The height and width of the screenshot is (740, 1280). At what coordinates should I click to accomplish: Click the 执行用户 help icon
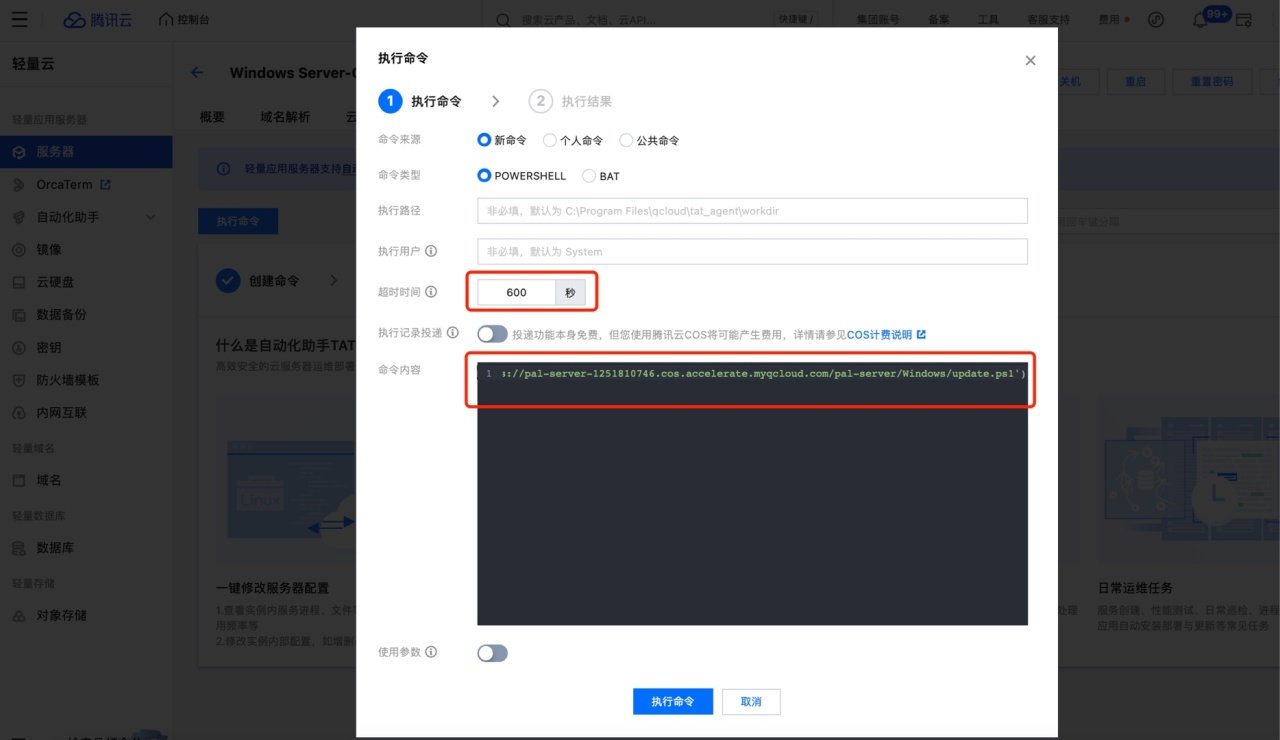pos(431,251)
